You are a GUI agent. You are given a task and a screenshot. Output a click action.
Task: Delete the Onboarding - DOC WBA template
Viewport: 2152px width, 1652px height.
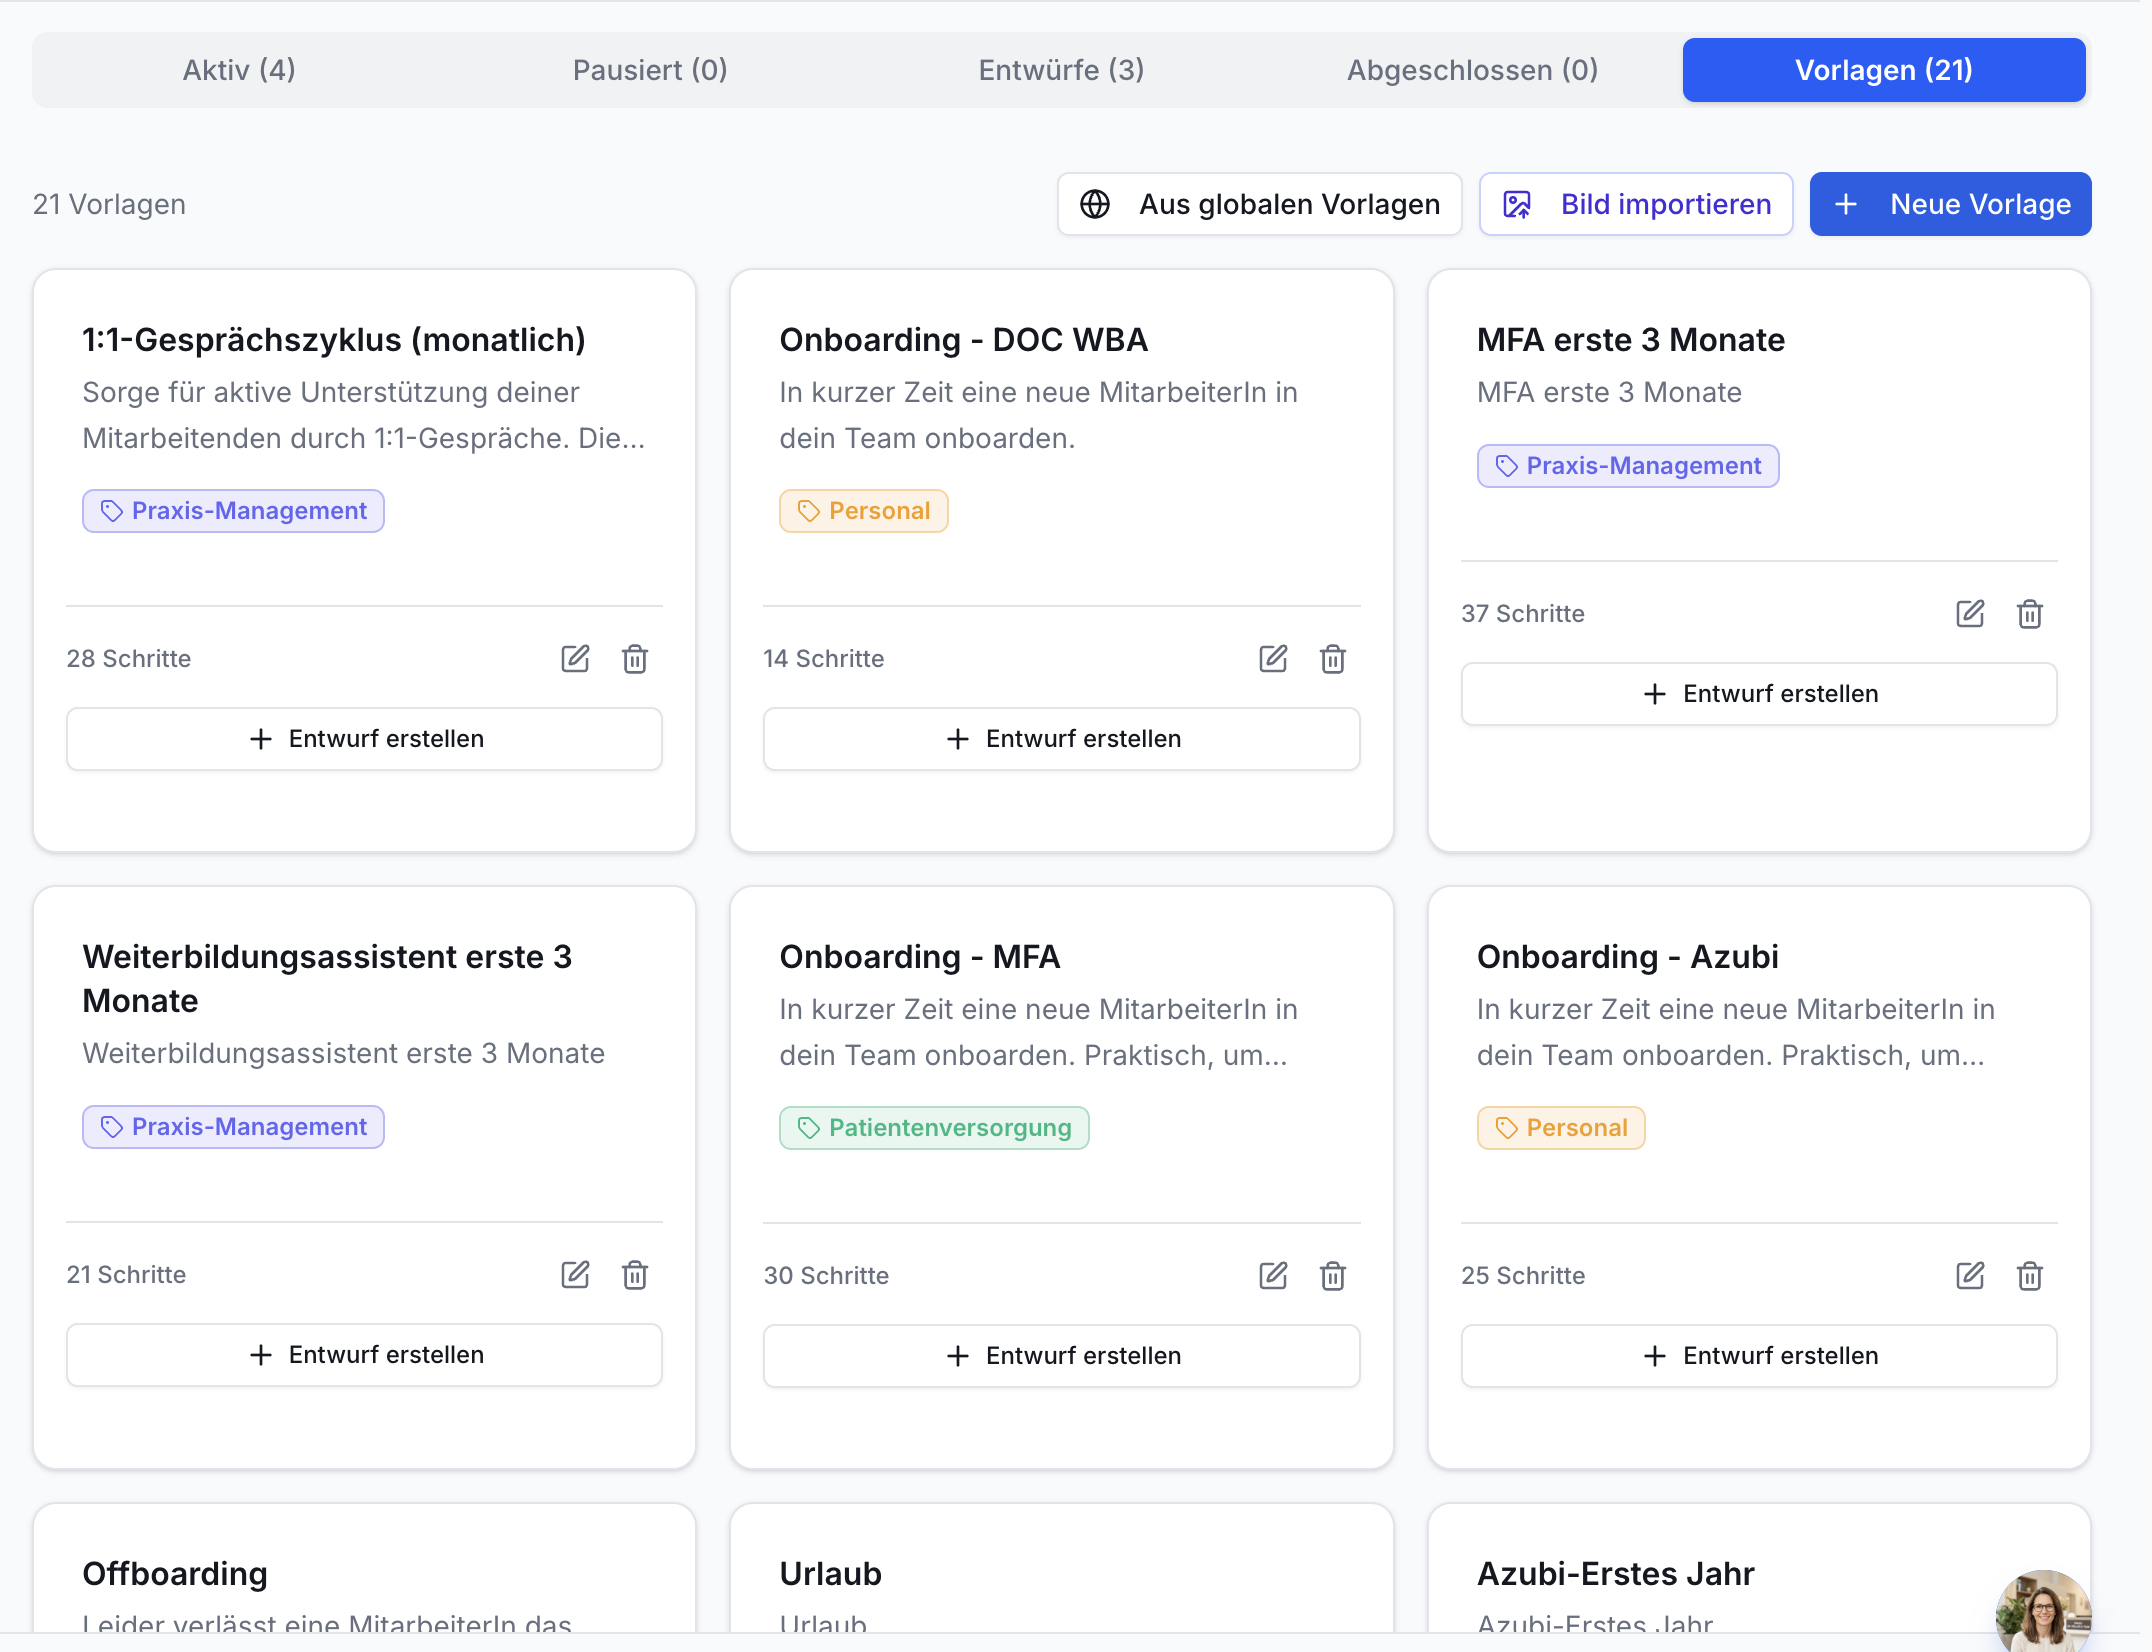pyautogui.click(x=1333, y=659)
